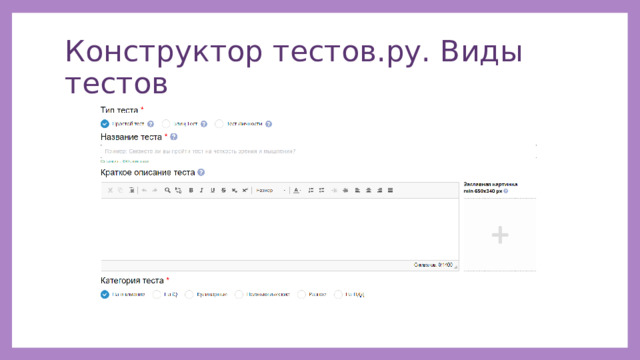Select the checked first test type radio

coord(105,124)
